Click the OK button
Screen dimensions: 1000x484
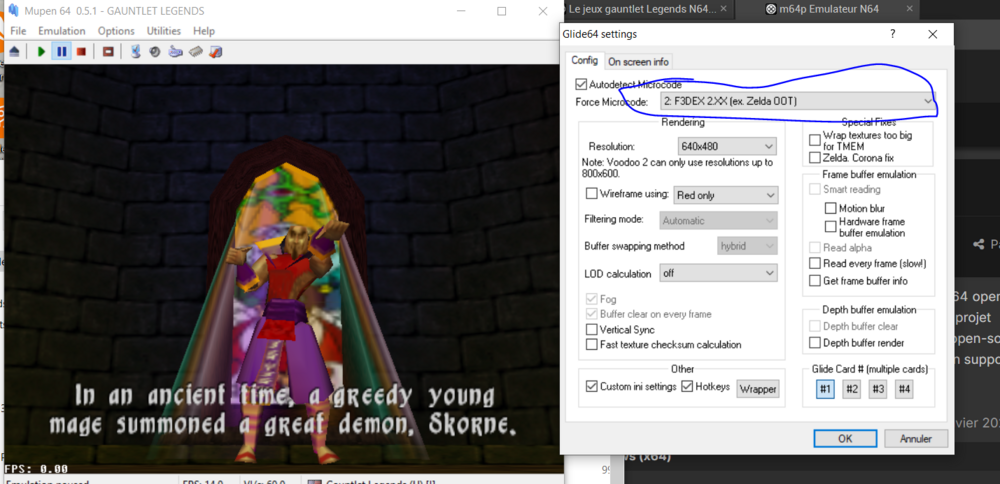845,438
